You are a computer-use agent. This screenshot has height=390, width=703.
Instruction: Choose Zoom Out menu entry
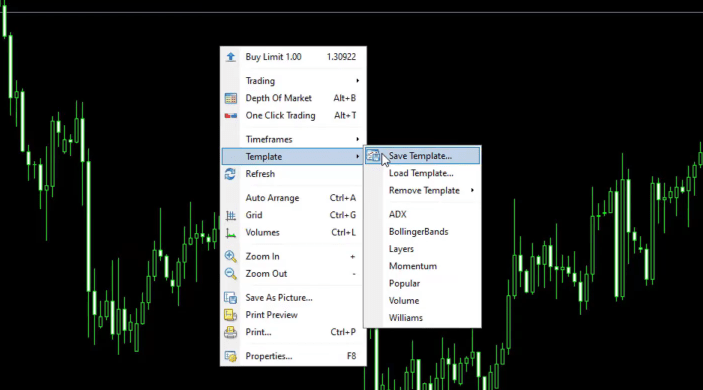click(x=293, y=273)
